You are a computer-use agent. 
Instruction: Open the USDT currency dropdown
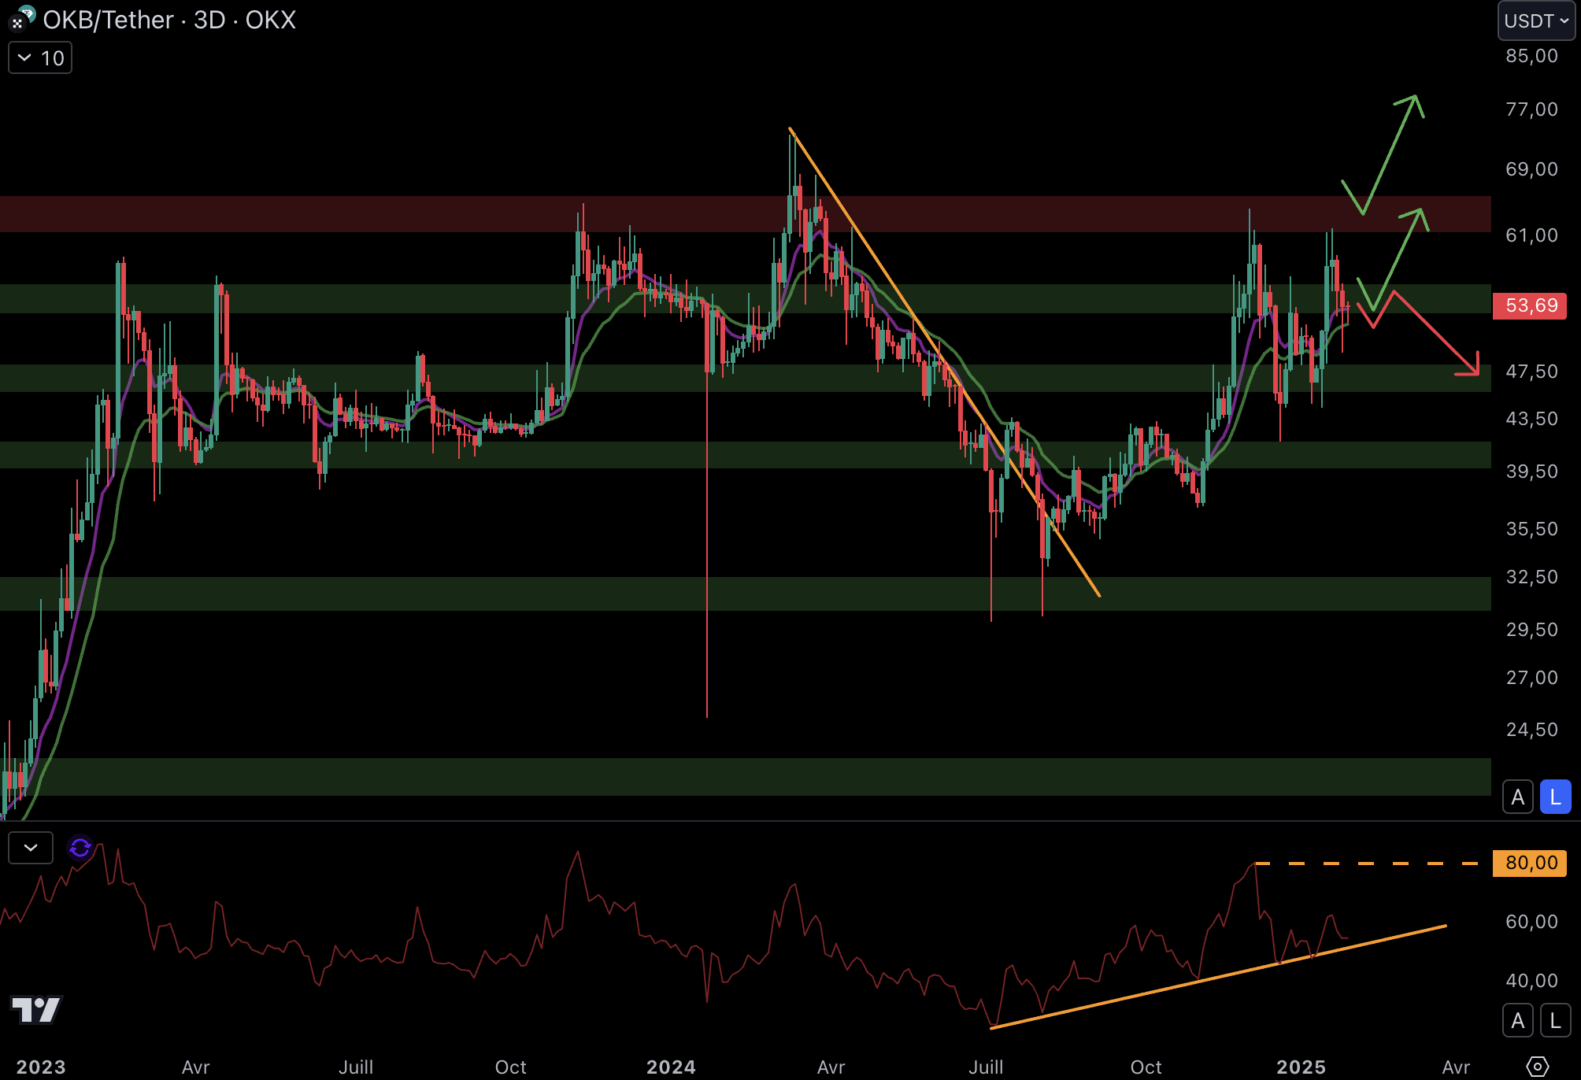[1536, 21]
